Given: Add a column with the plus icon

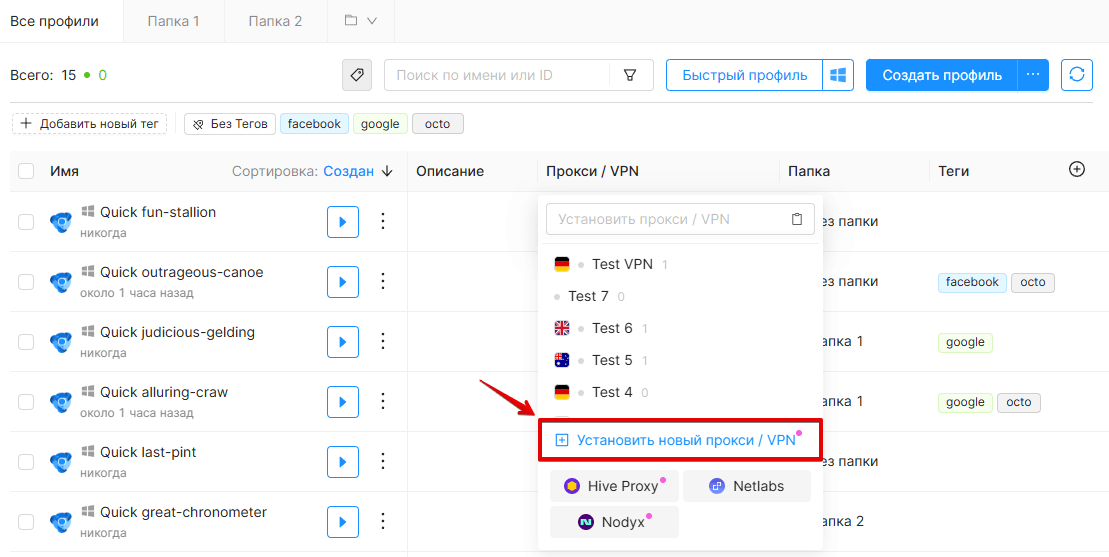Looking at the screenshot, I should coord(1076,170).
